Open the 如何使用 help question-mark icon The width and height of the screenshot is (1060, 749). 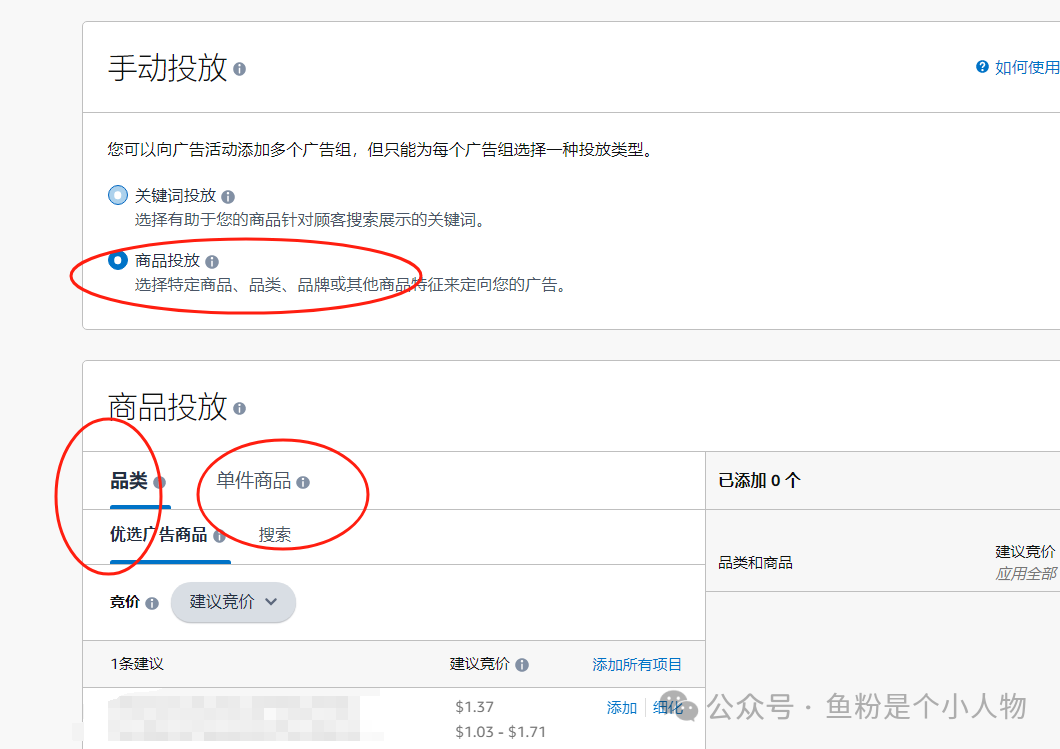(982, 66)
